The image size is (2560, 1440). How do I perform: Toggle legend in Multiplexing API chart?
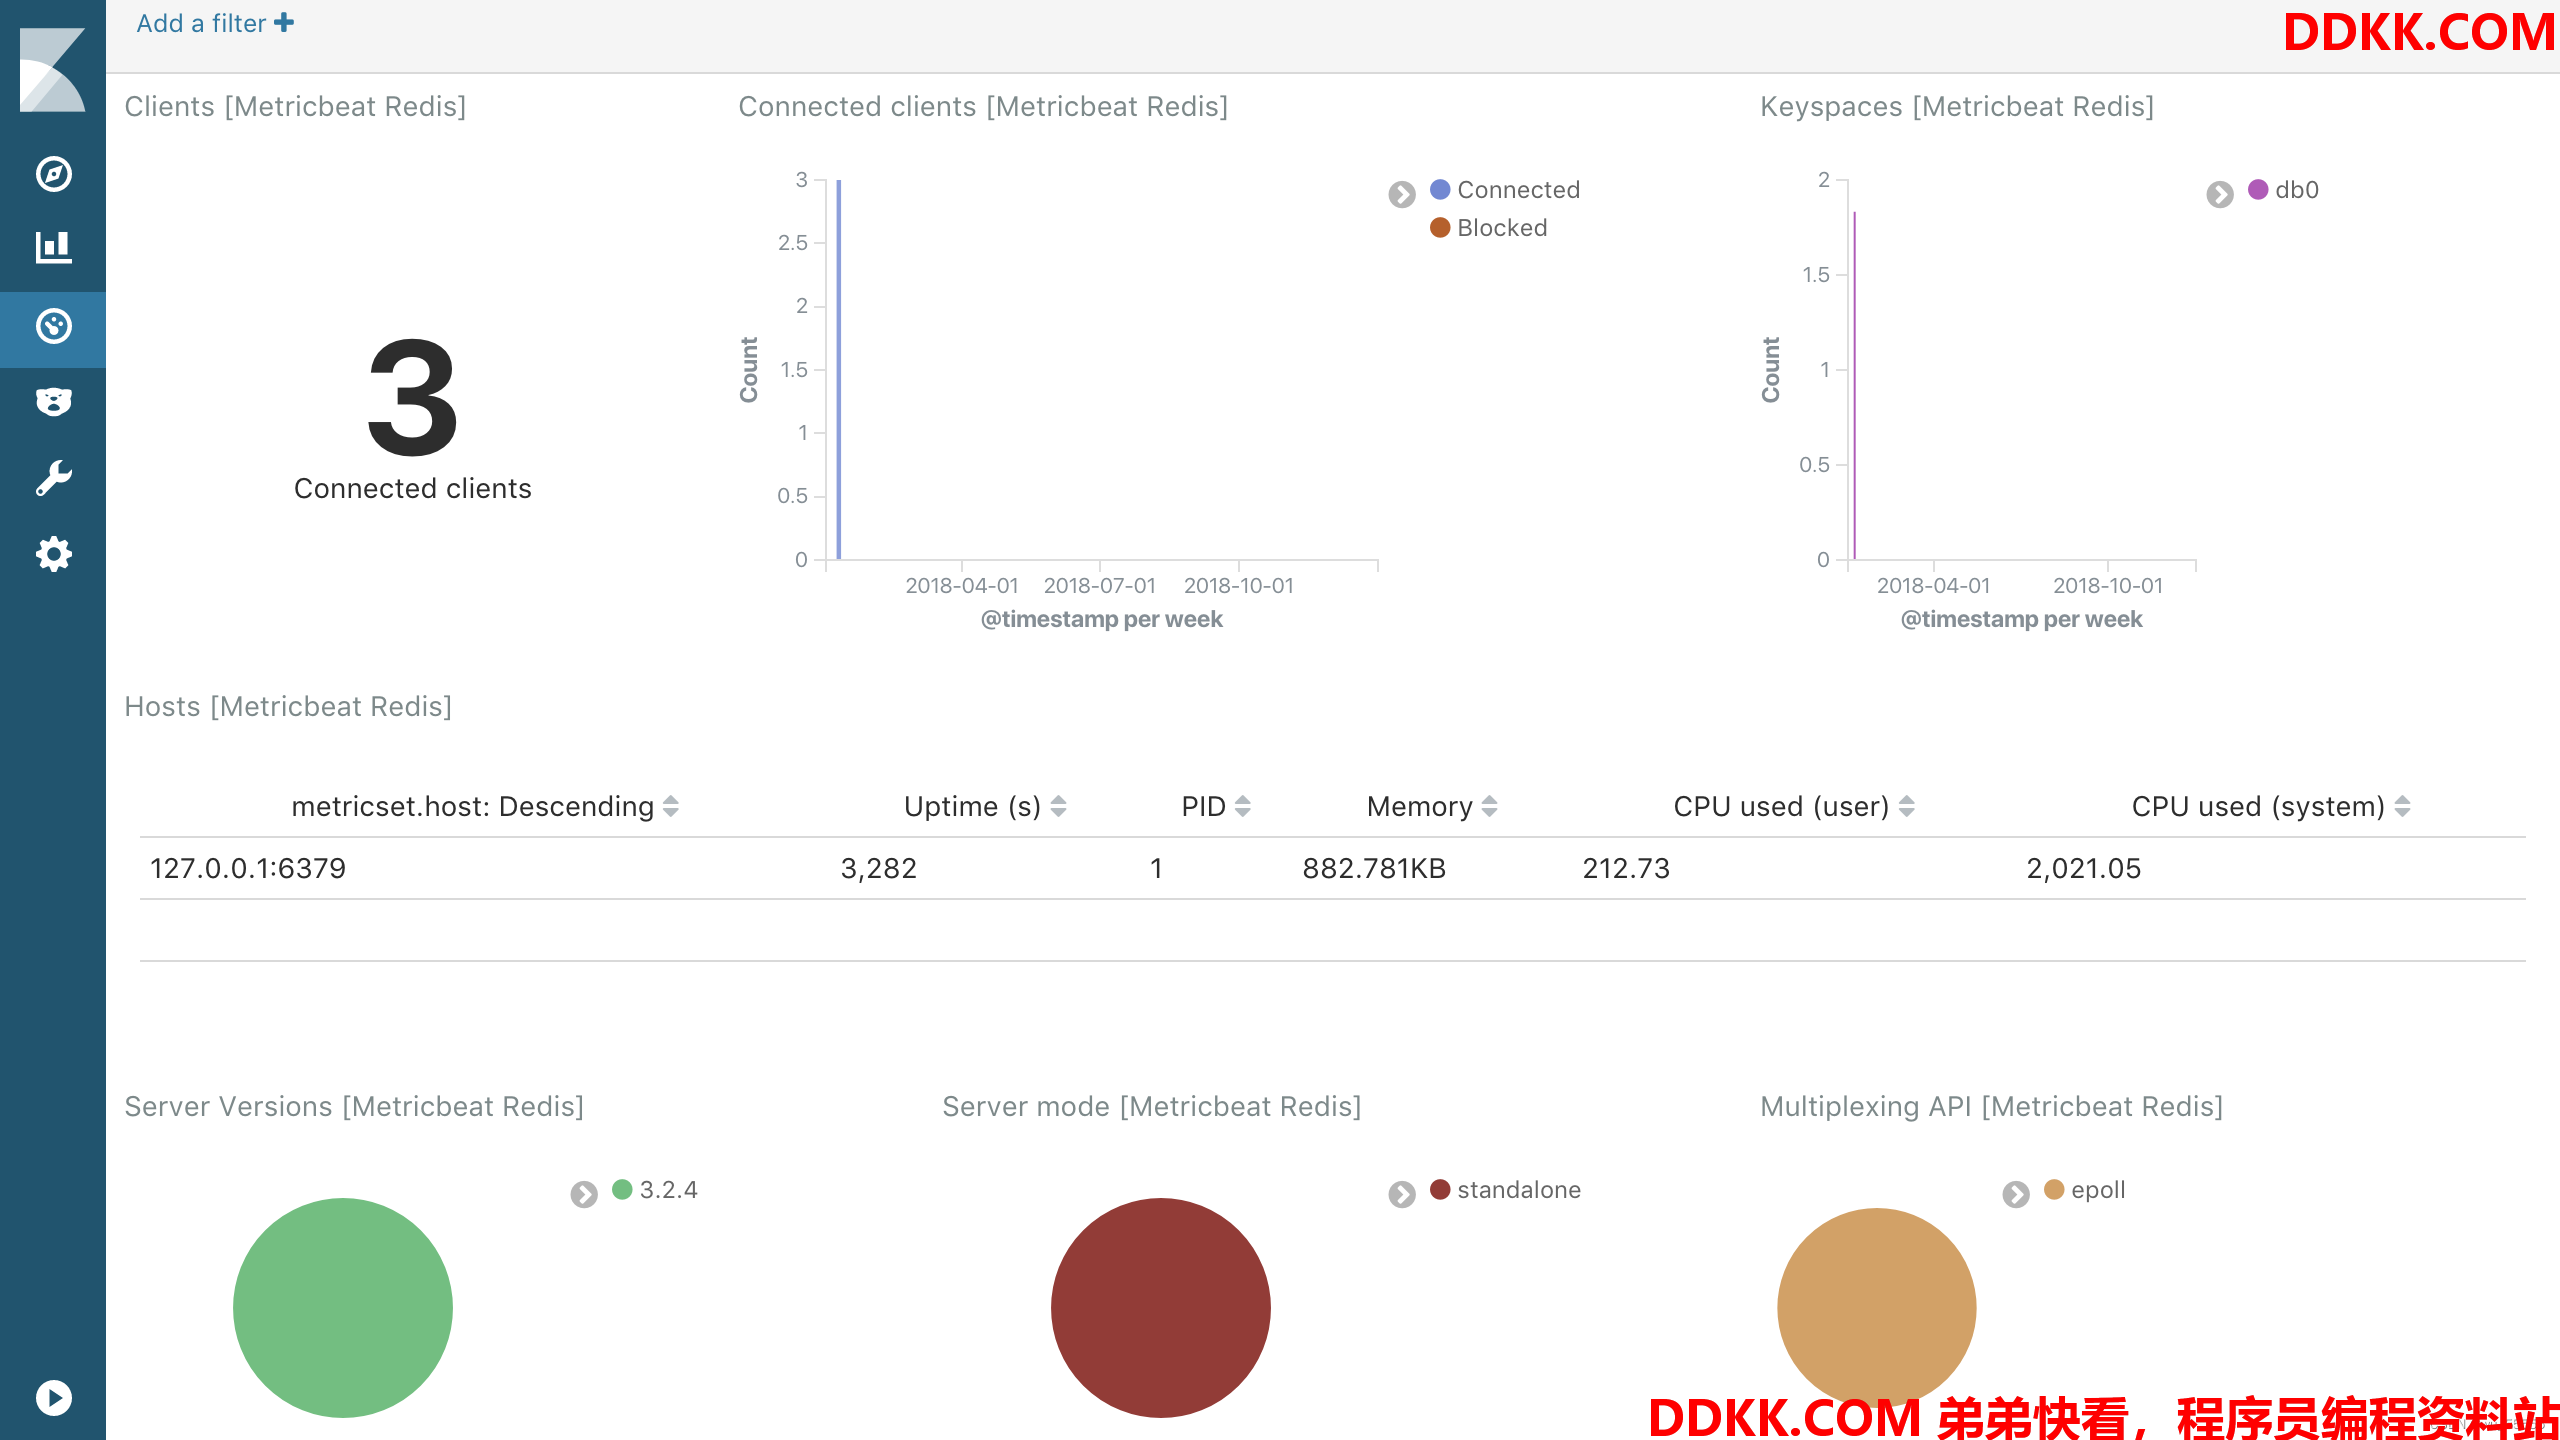(2016, 1194)
